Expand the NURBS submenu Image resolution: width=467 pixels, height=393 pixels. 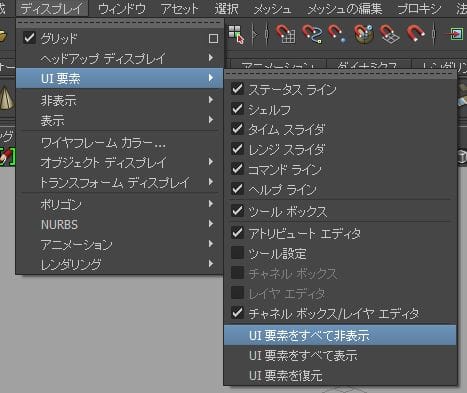coord(120,224)
